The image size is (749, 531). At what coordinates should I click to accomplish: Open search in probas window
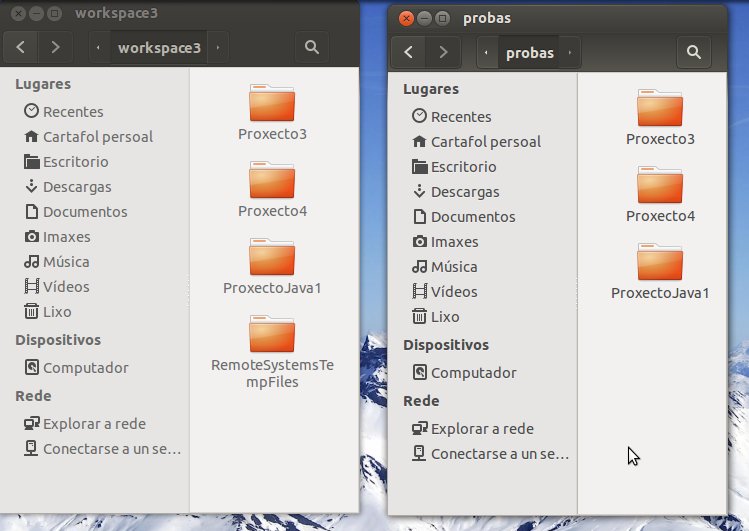(694, 52)
